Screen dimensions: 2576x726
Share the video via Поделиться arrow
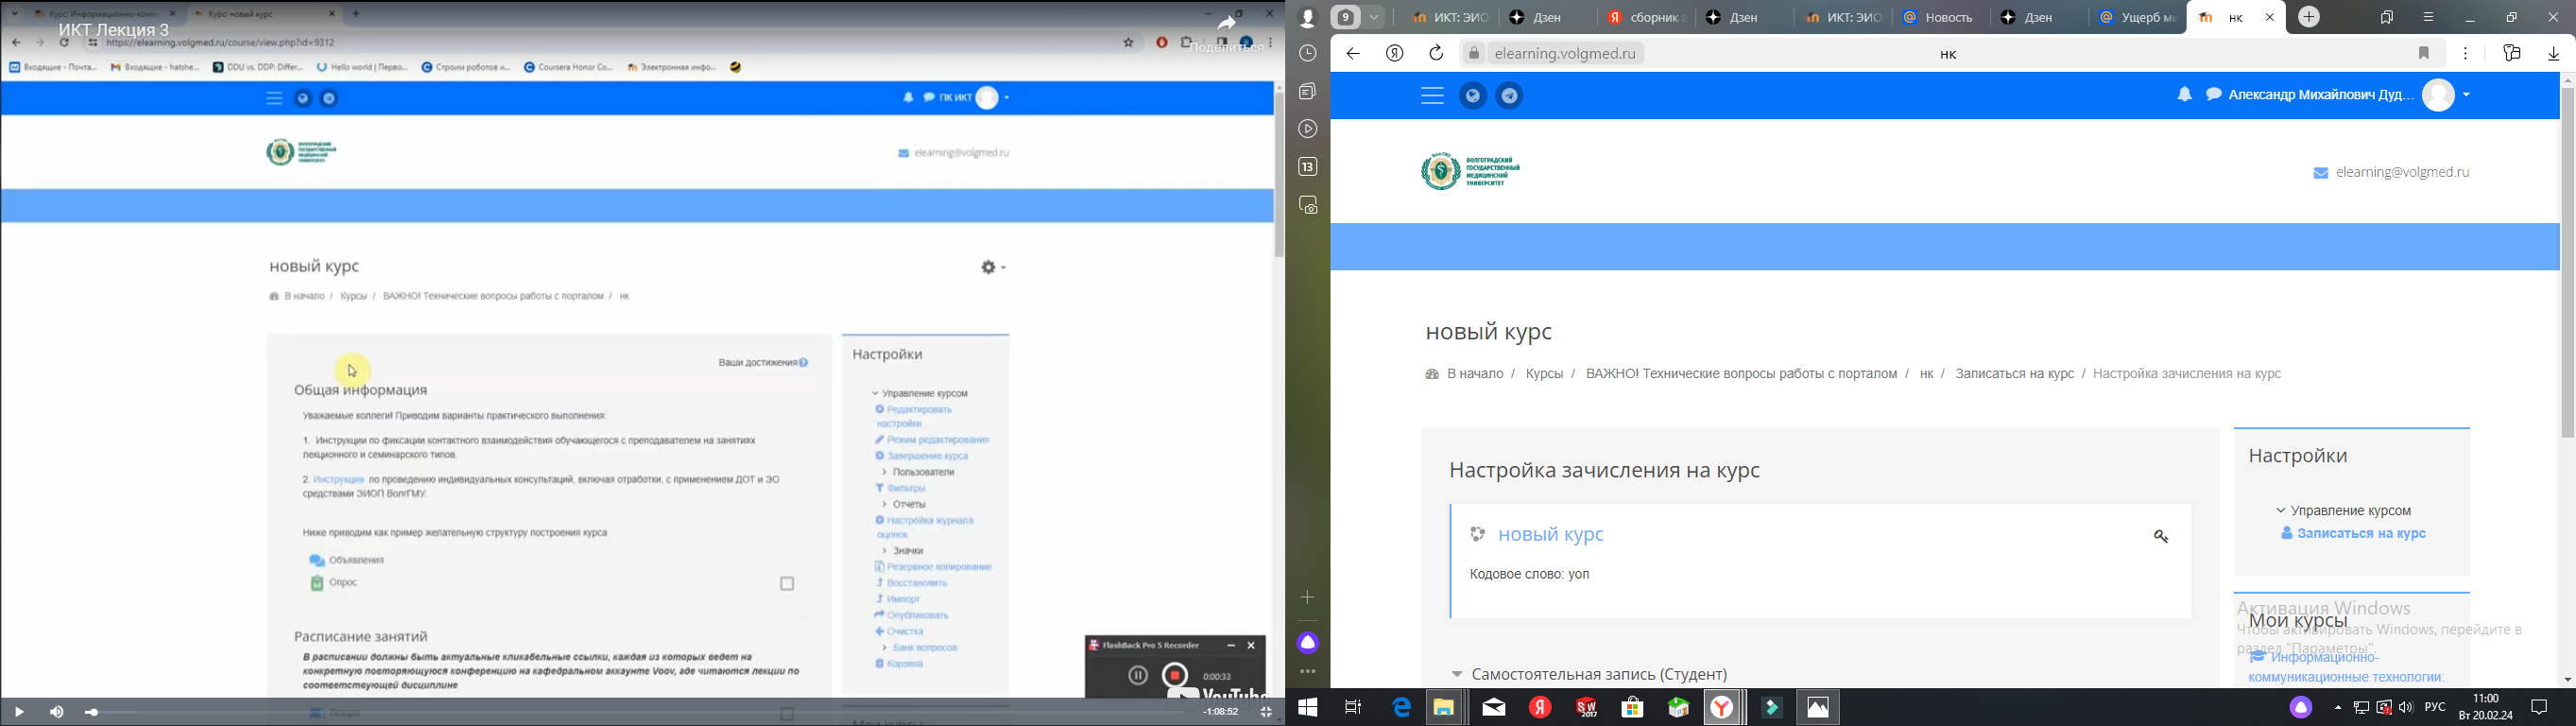pos(1227,24)
